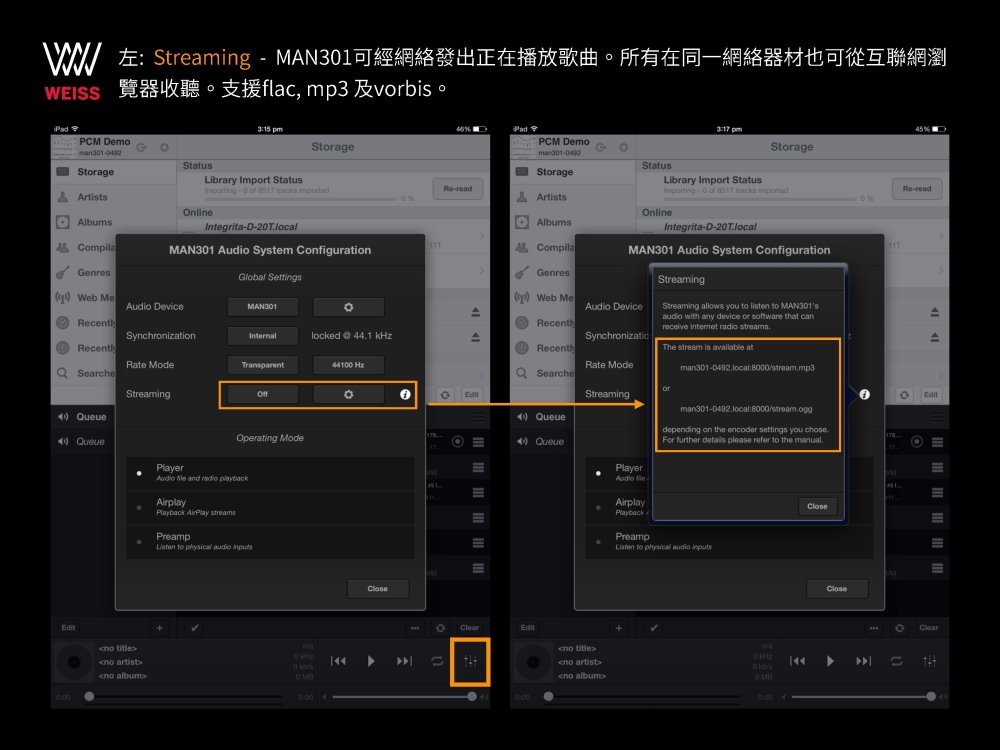Open Recently item with clock icon, left sidebar
The height and width of the screenshot is (750, 1000).
(84, 348)
